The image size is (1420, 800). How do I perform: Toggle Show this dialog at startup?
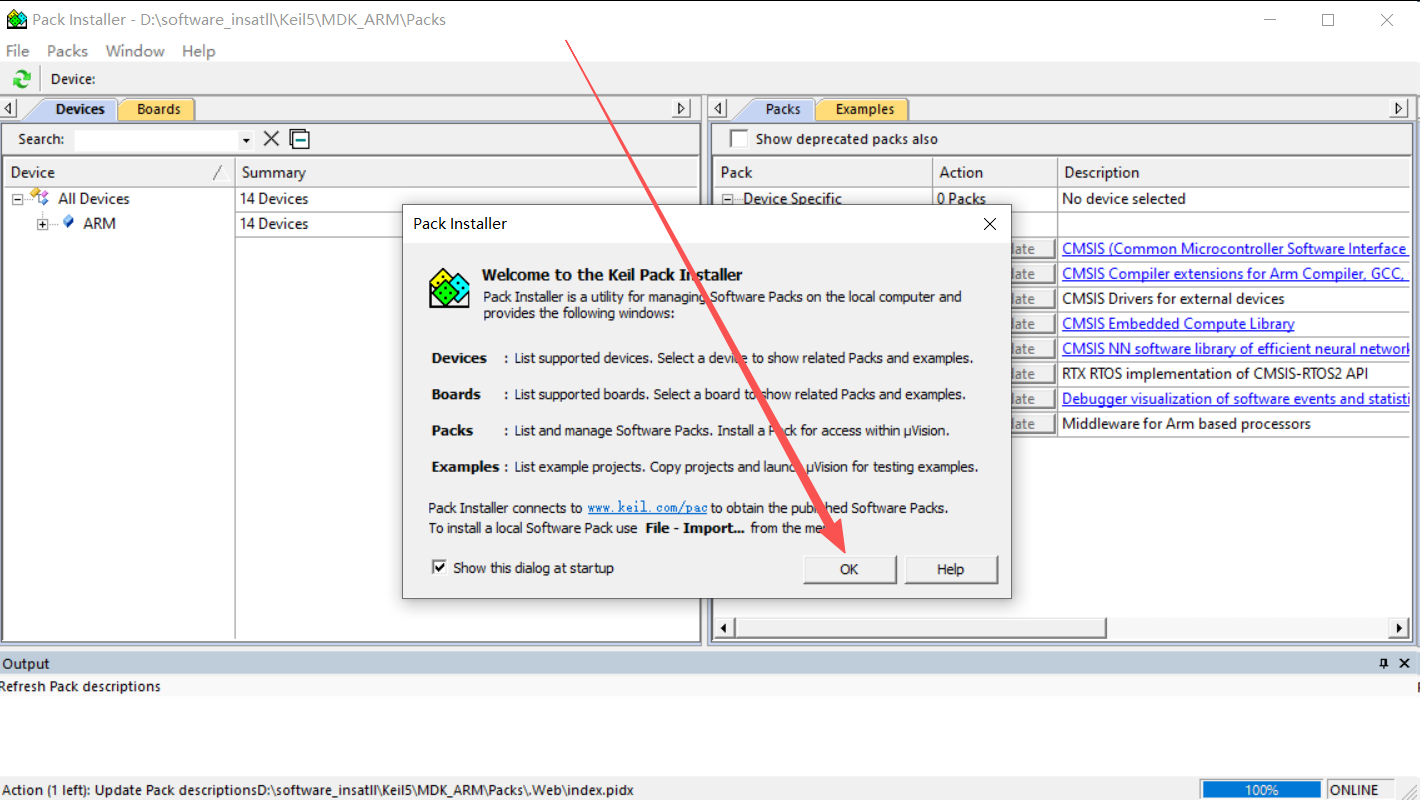[438, 567]
